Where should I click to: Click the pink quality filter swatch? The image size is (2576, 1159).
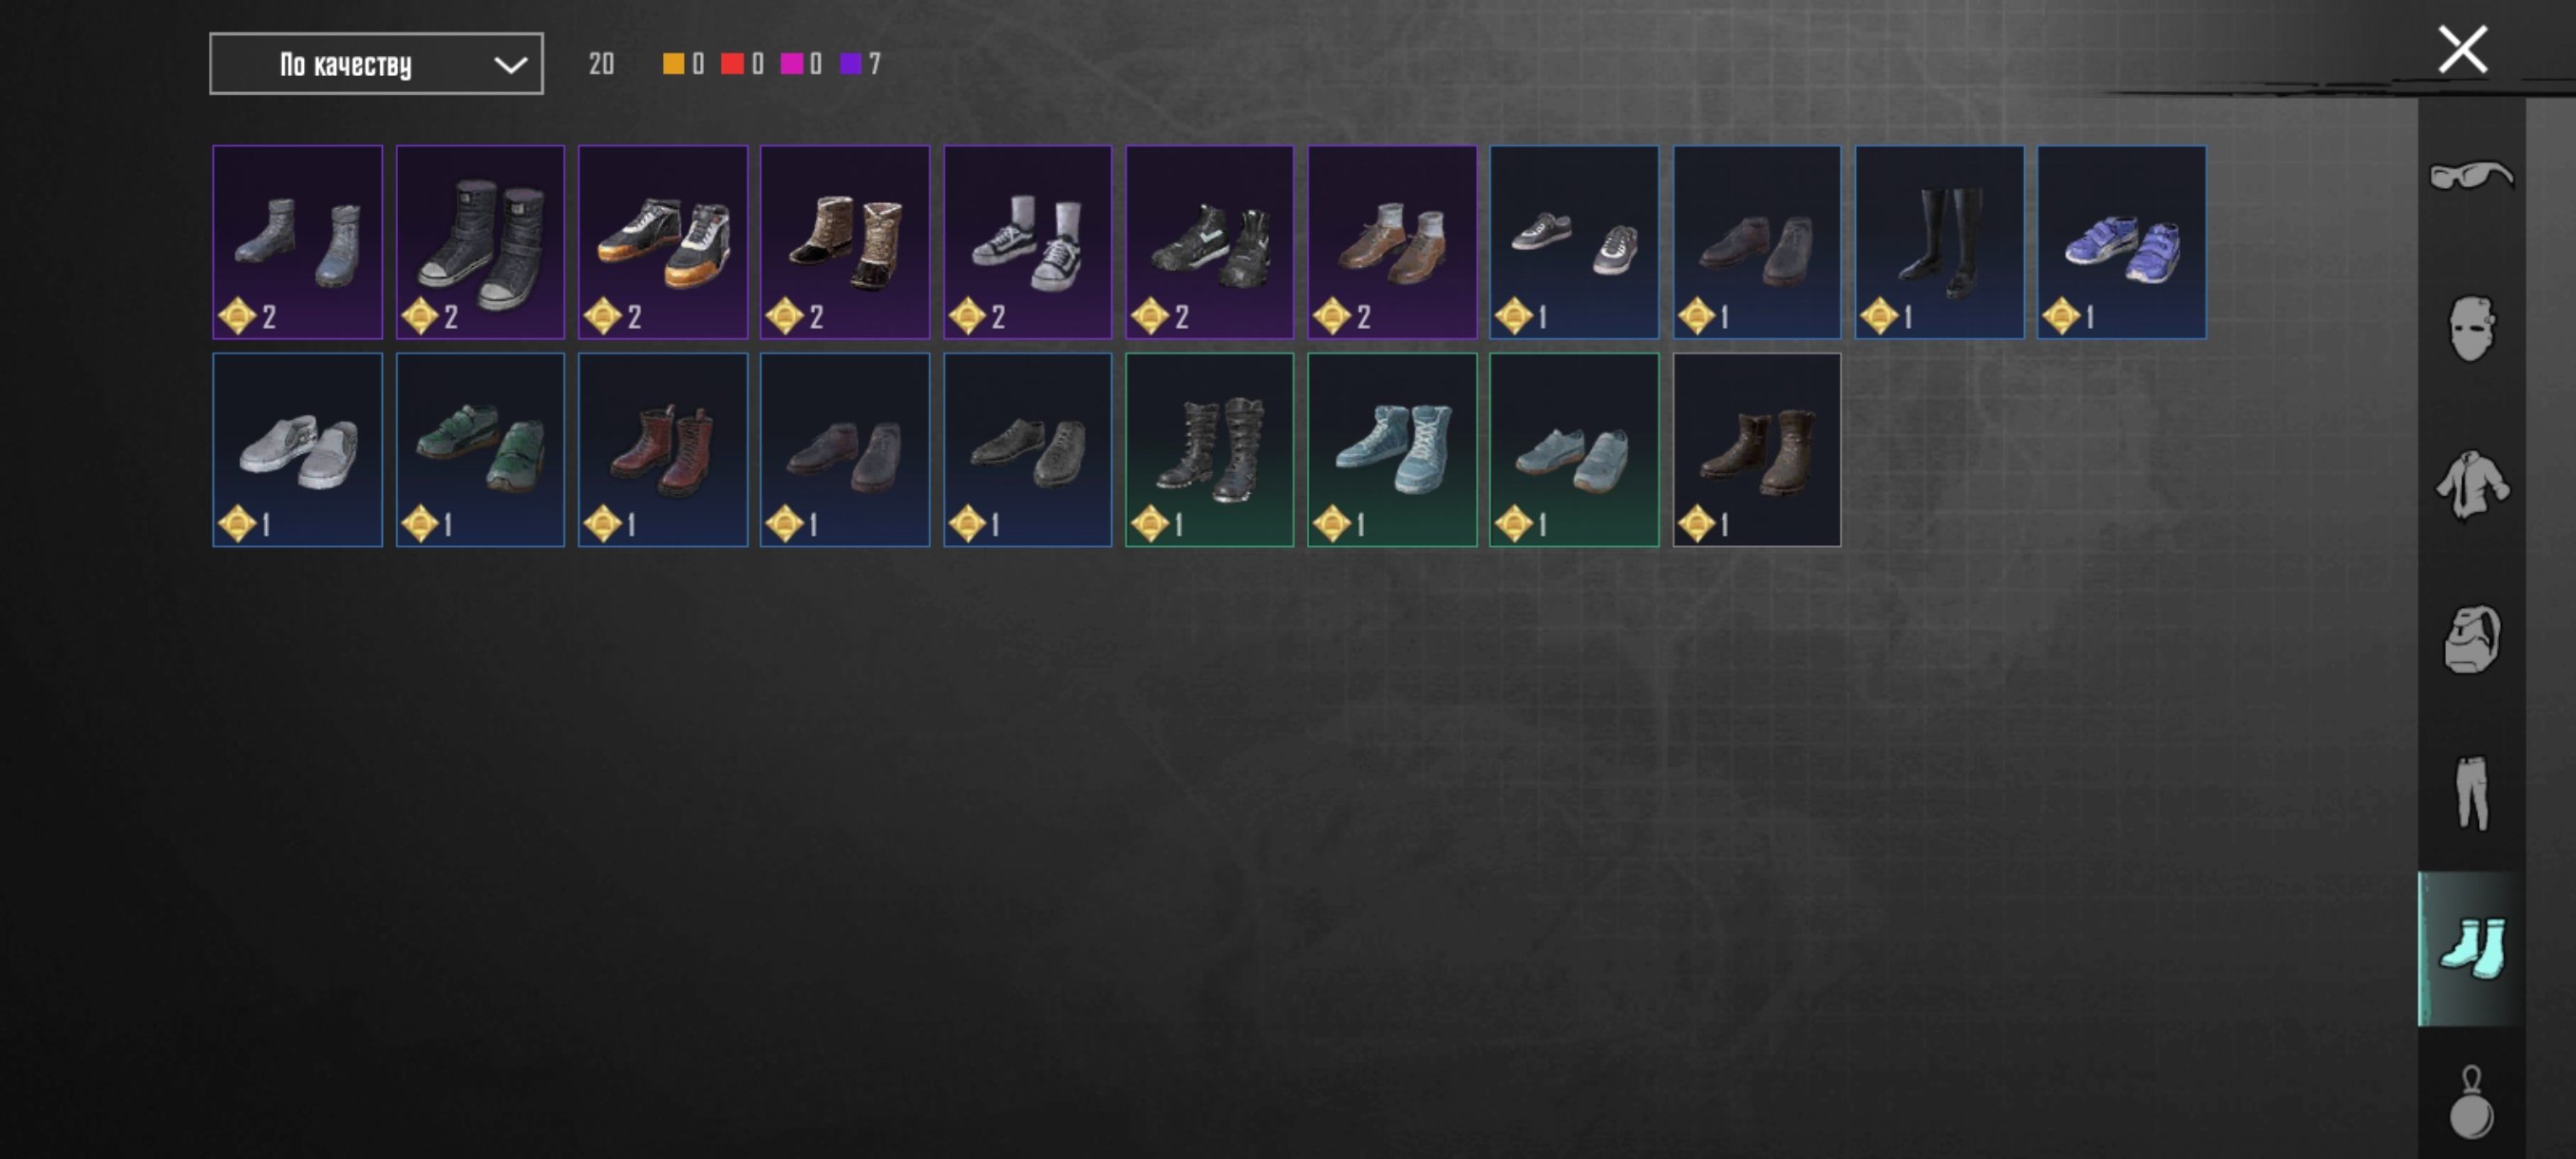point(791,64)
